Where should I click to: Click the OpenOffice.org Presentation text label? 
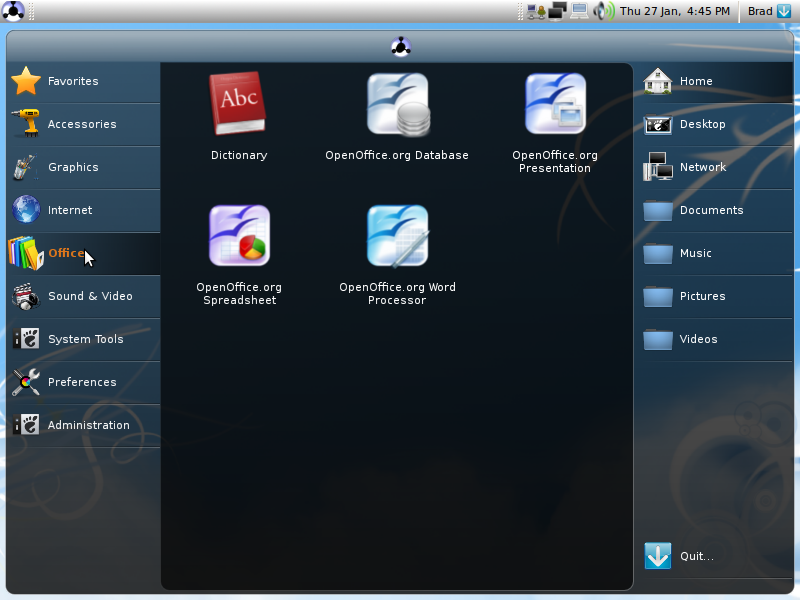555,162
